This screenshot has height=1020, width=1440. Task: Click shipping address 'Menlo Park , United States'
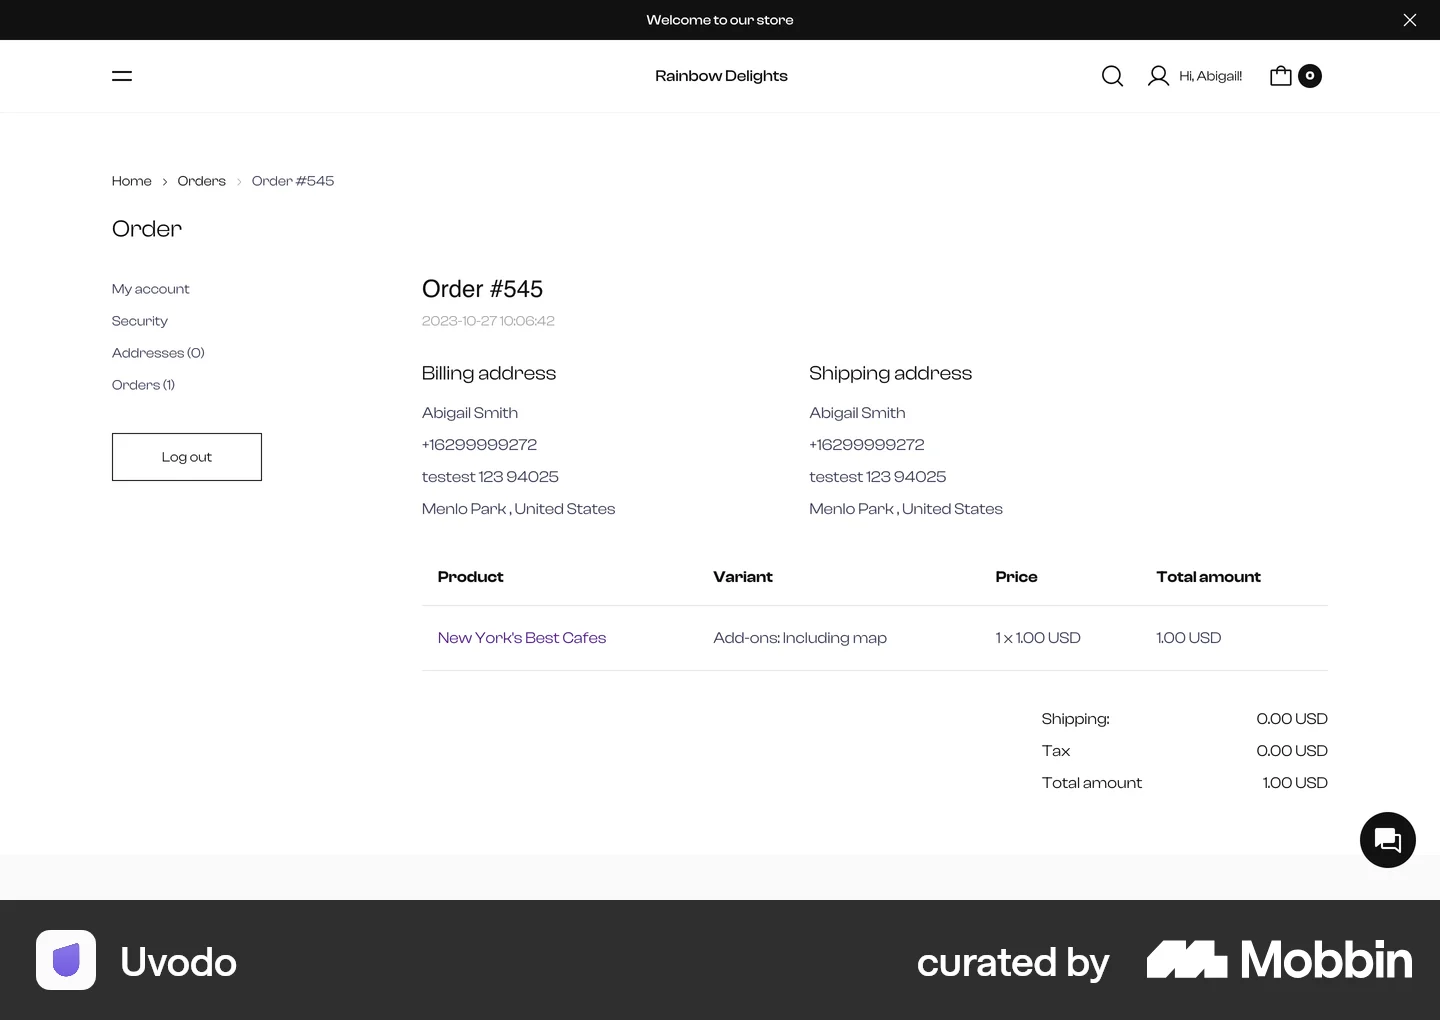point(906,509)
